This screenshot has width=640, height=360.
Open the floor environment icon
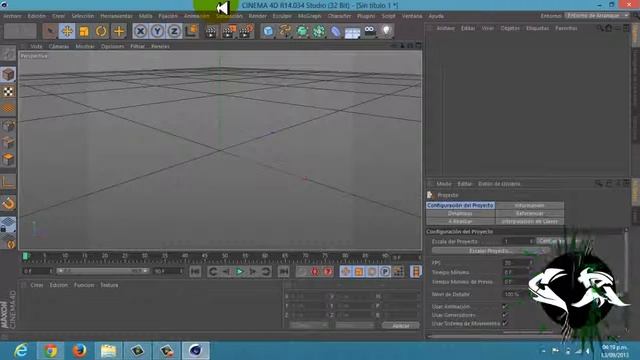(x=352, y=32)
